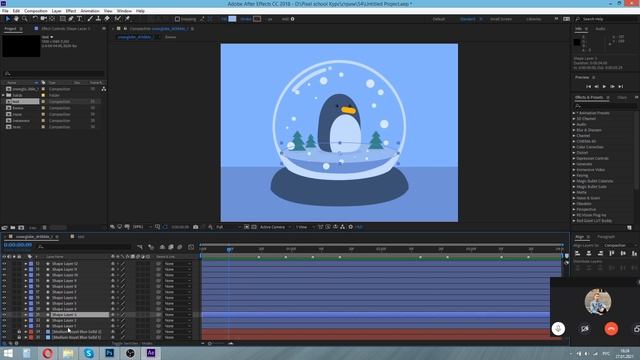Open Skype from the taskbar
Viewport: 640px width, 360px height.
point(89,353)
